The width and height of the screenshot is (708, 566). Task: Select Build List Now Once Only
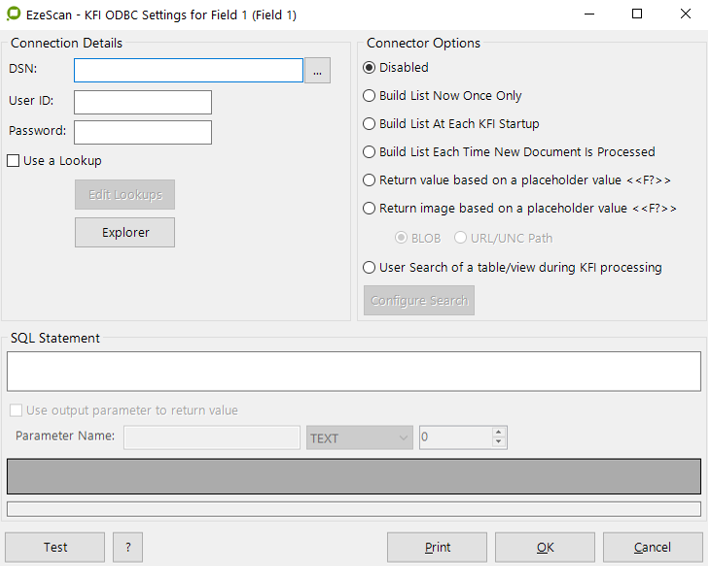click(370, 96)
